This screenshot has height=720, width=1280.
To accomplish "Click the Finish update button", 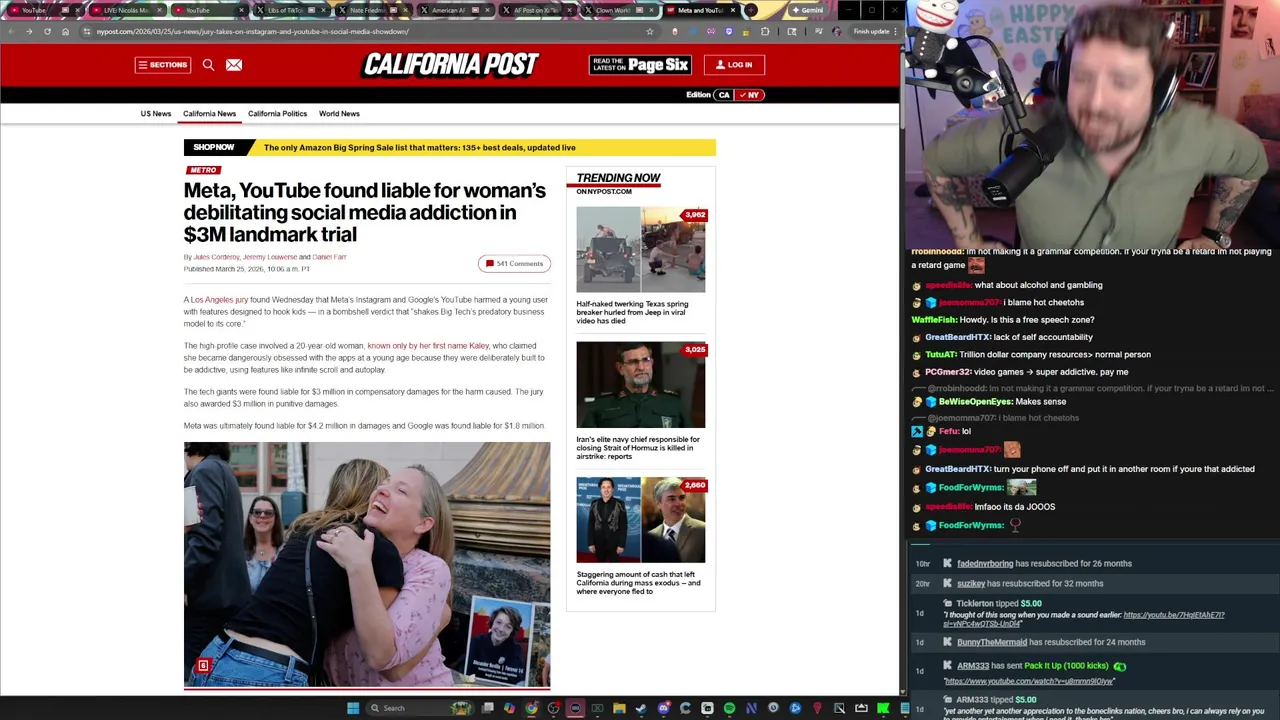I will tap(872, 32).
